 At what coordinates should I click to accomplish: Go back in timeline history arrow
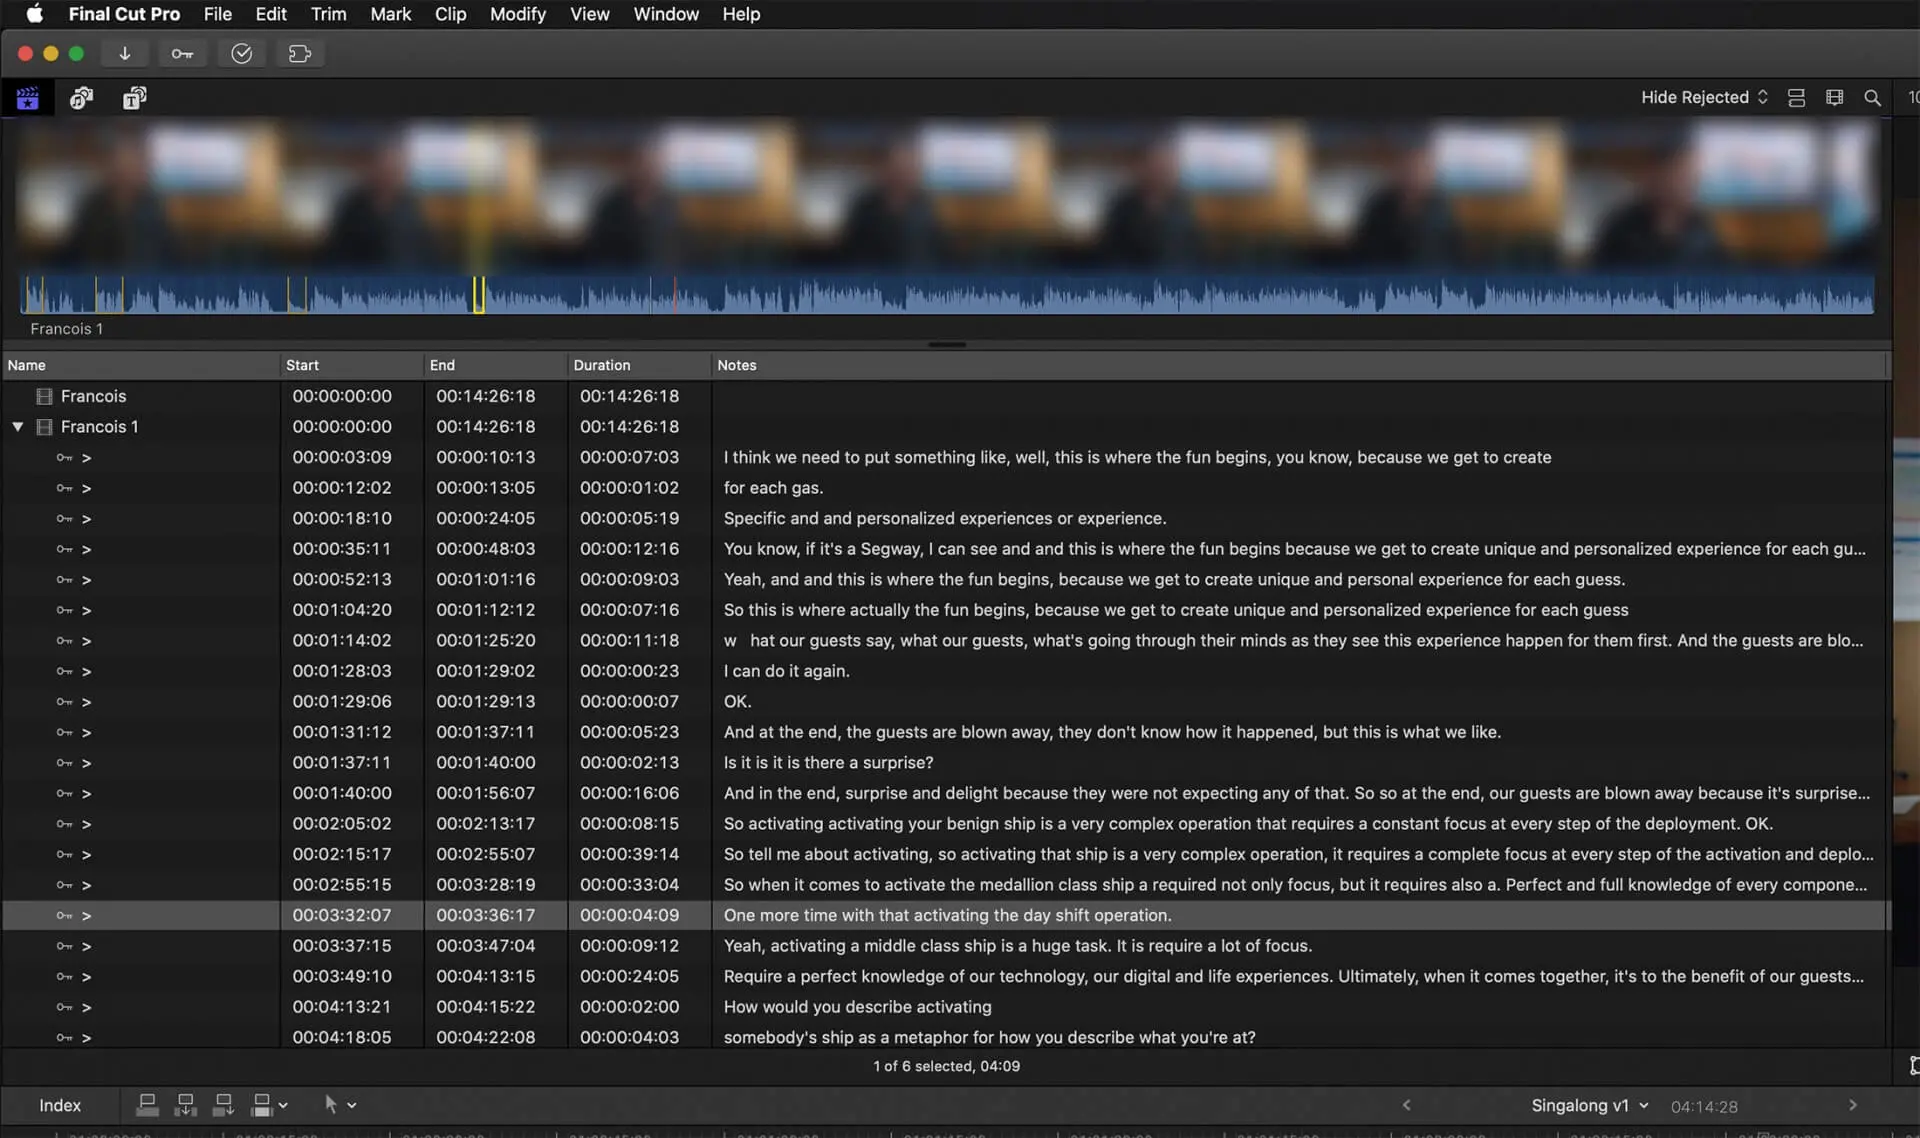1406,1105
